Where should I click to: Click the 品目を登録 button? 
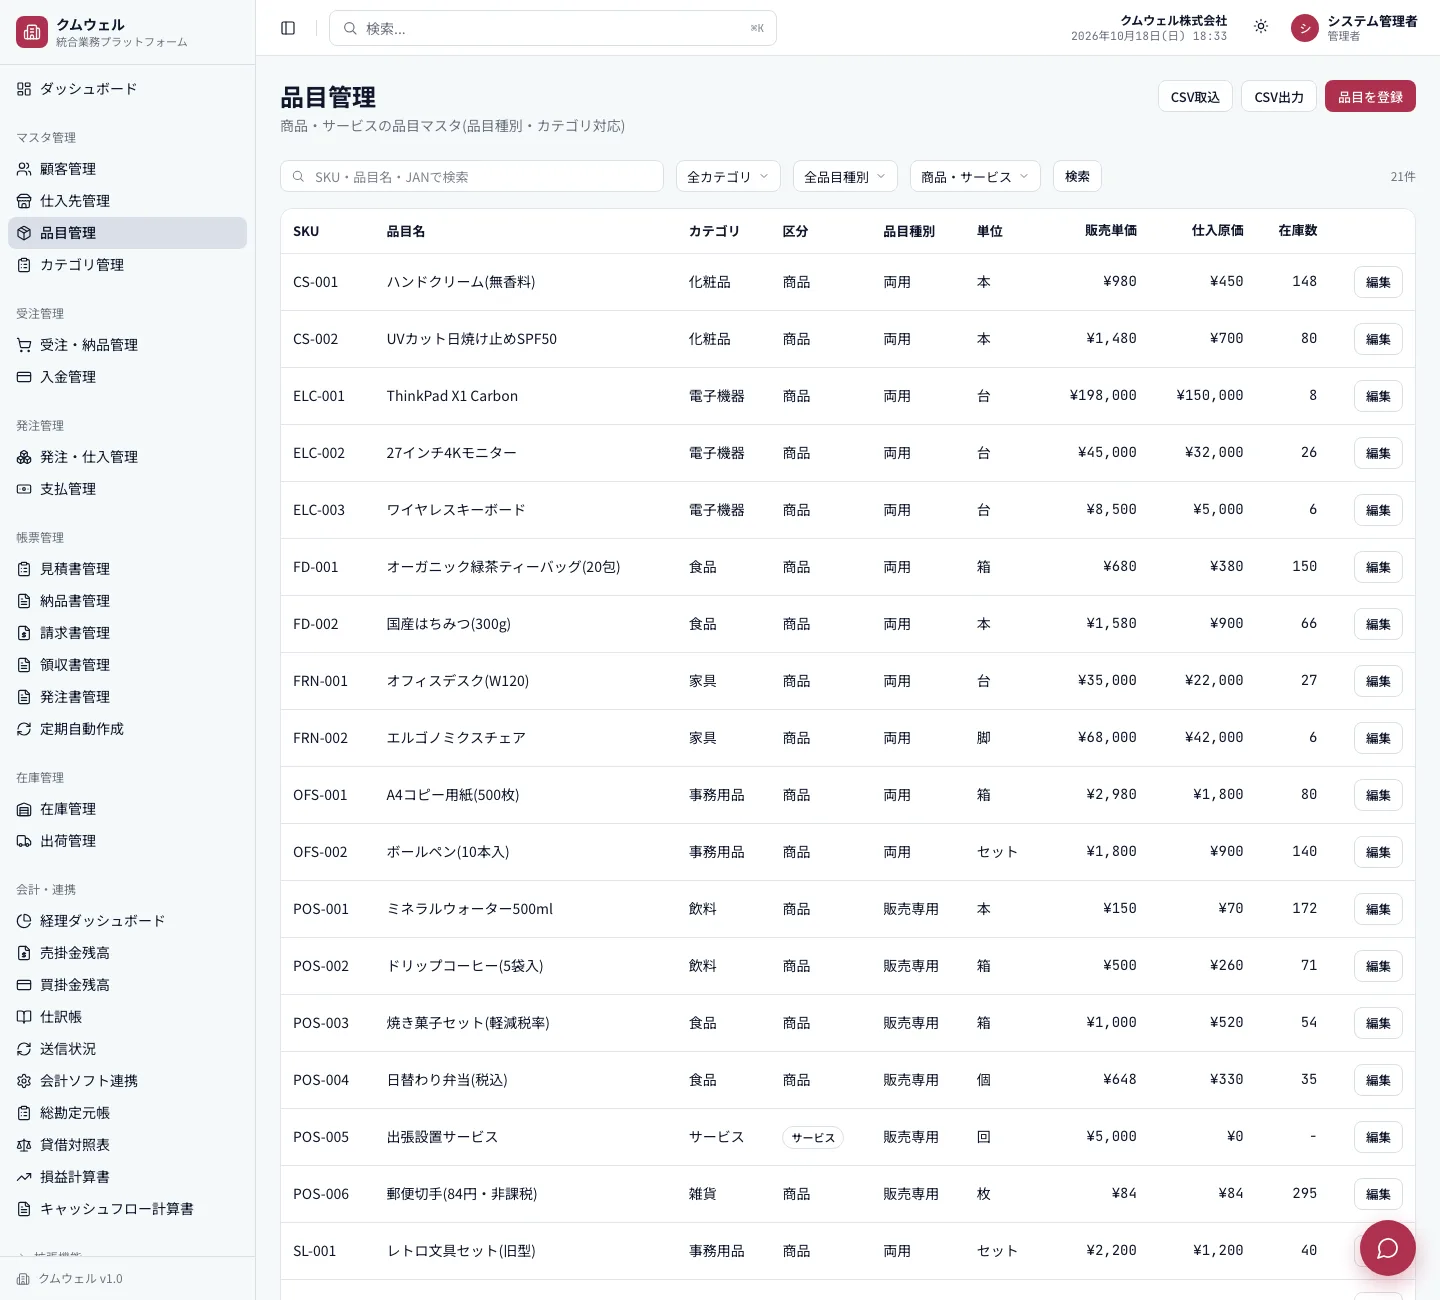[1370, 96]
